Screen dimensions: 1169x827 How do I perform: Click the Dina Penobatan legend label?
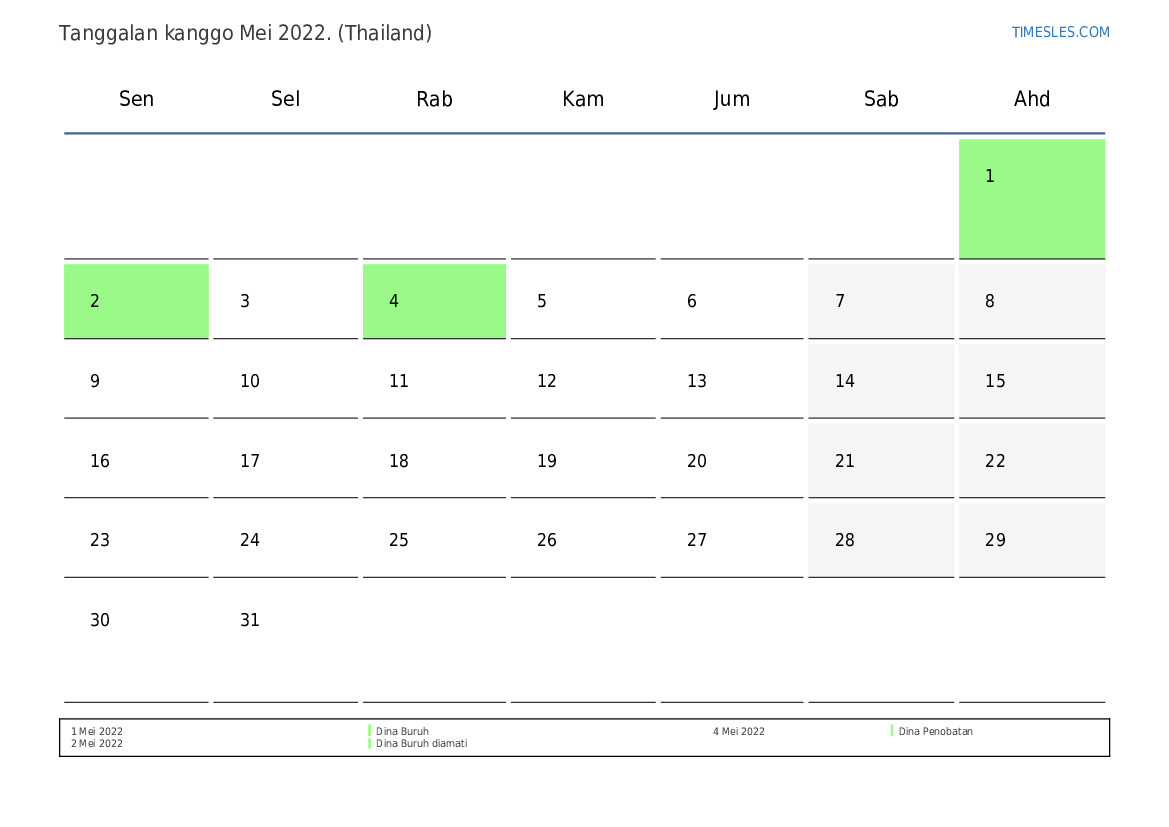point(935,732)
